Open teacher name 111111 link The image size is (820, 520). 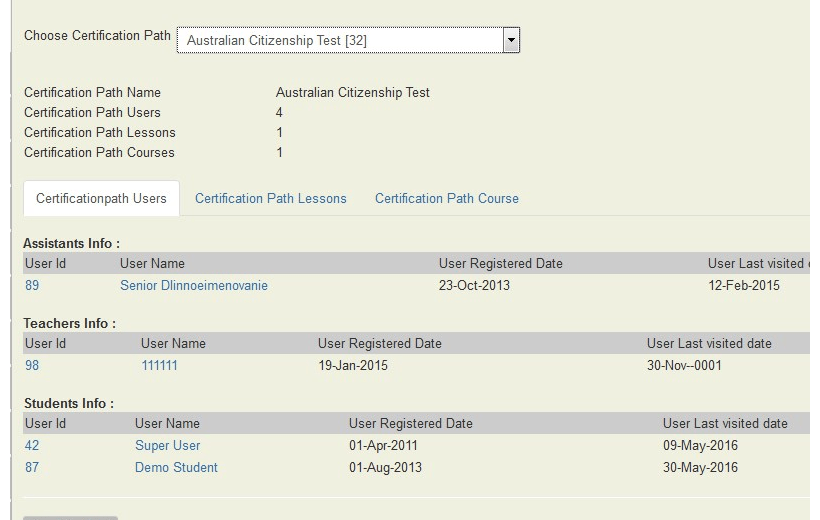pyautogui.click(x=160, y=365)
